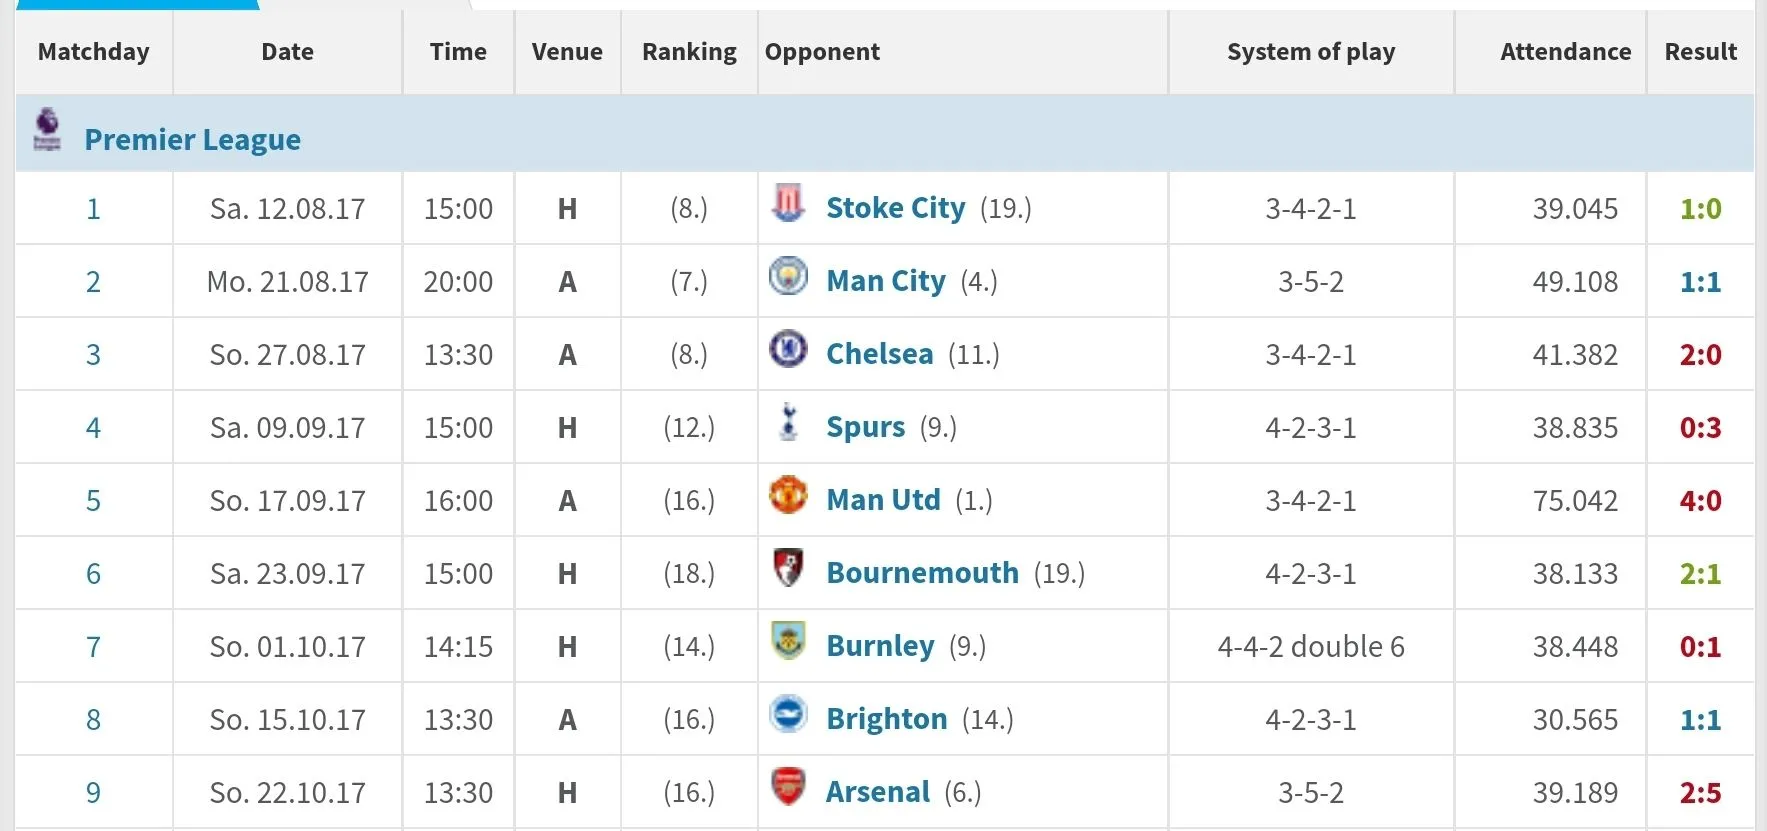This screenshot has height=831, width=1767.
Task: Click the Man Utd club crest
Action: point(788,495)
